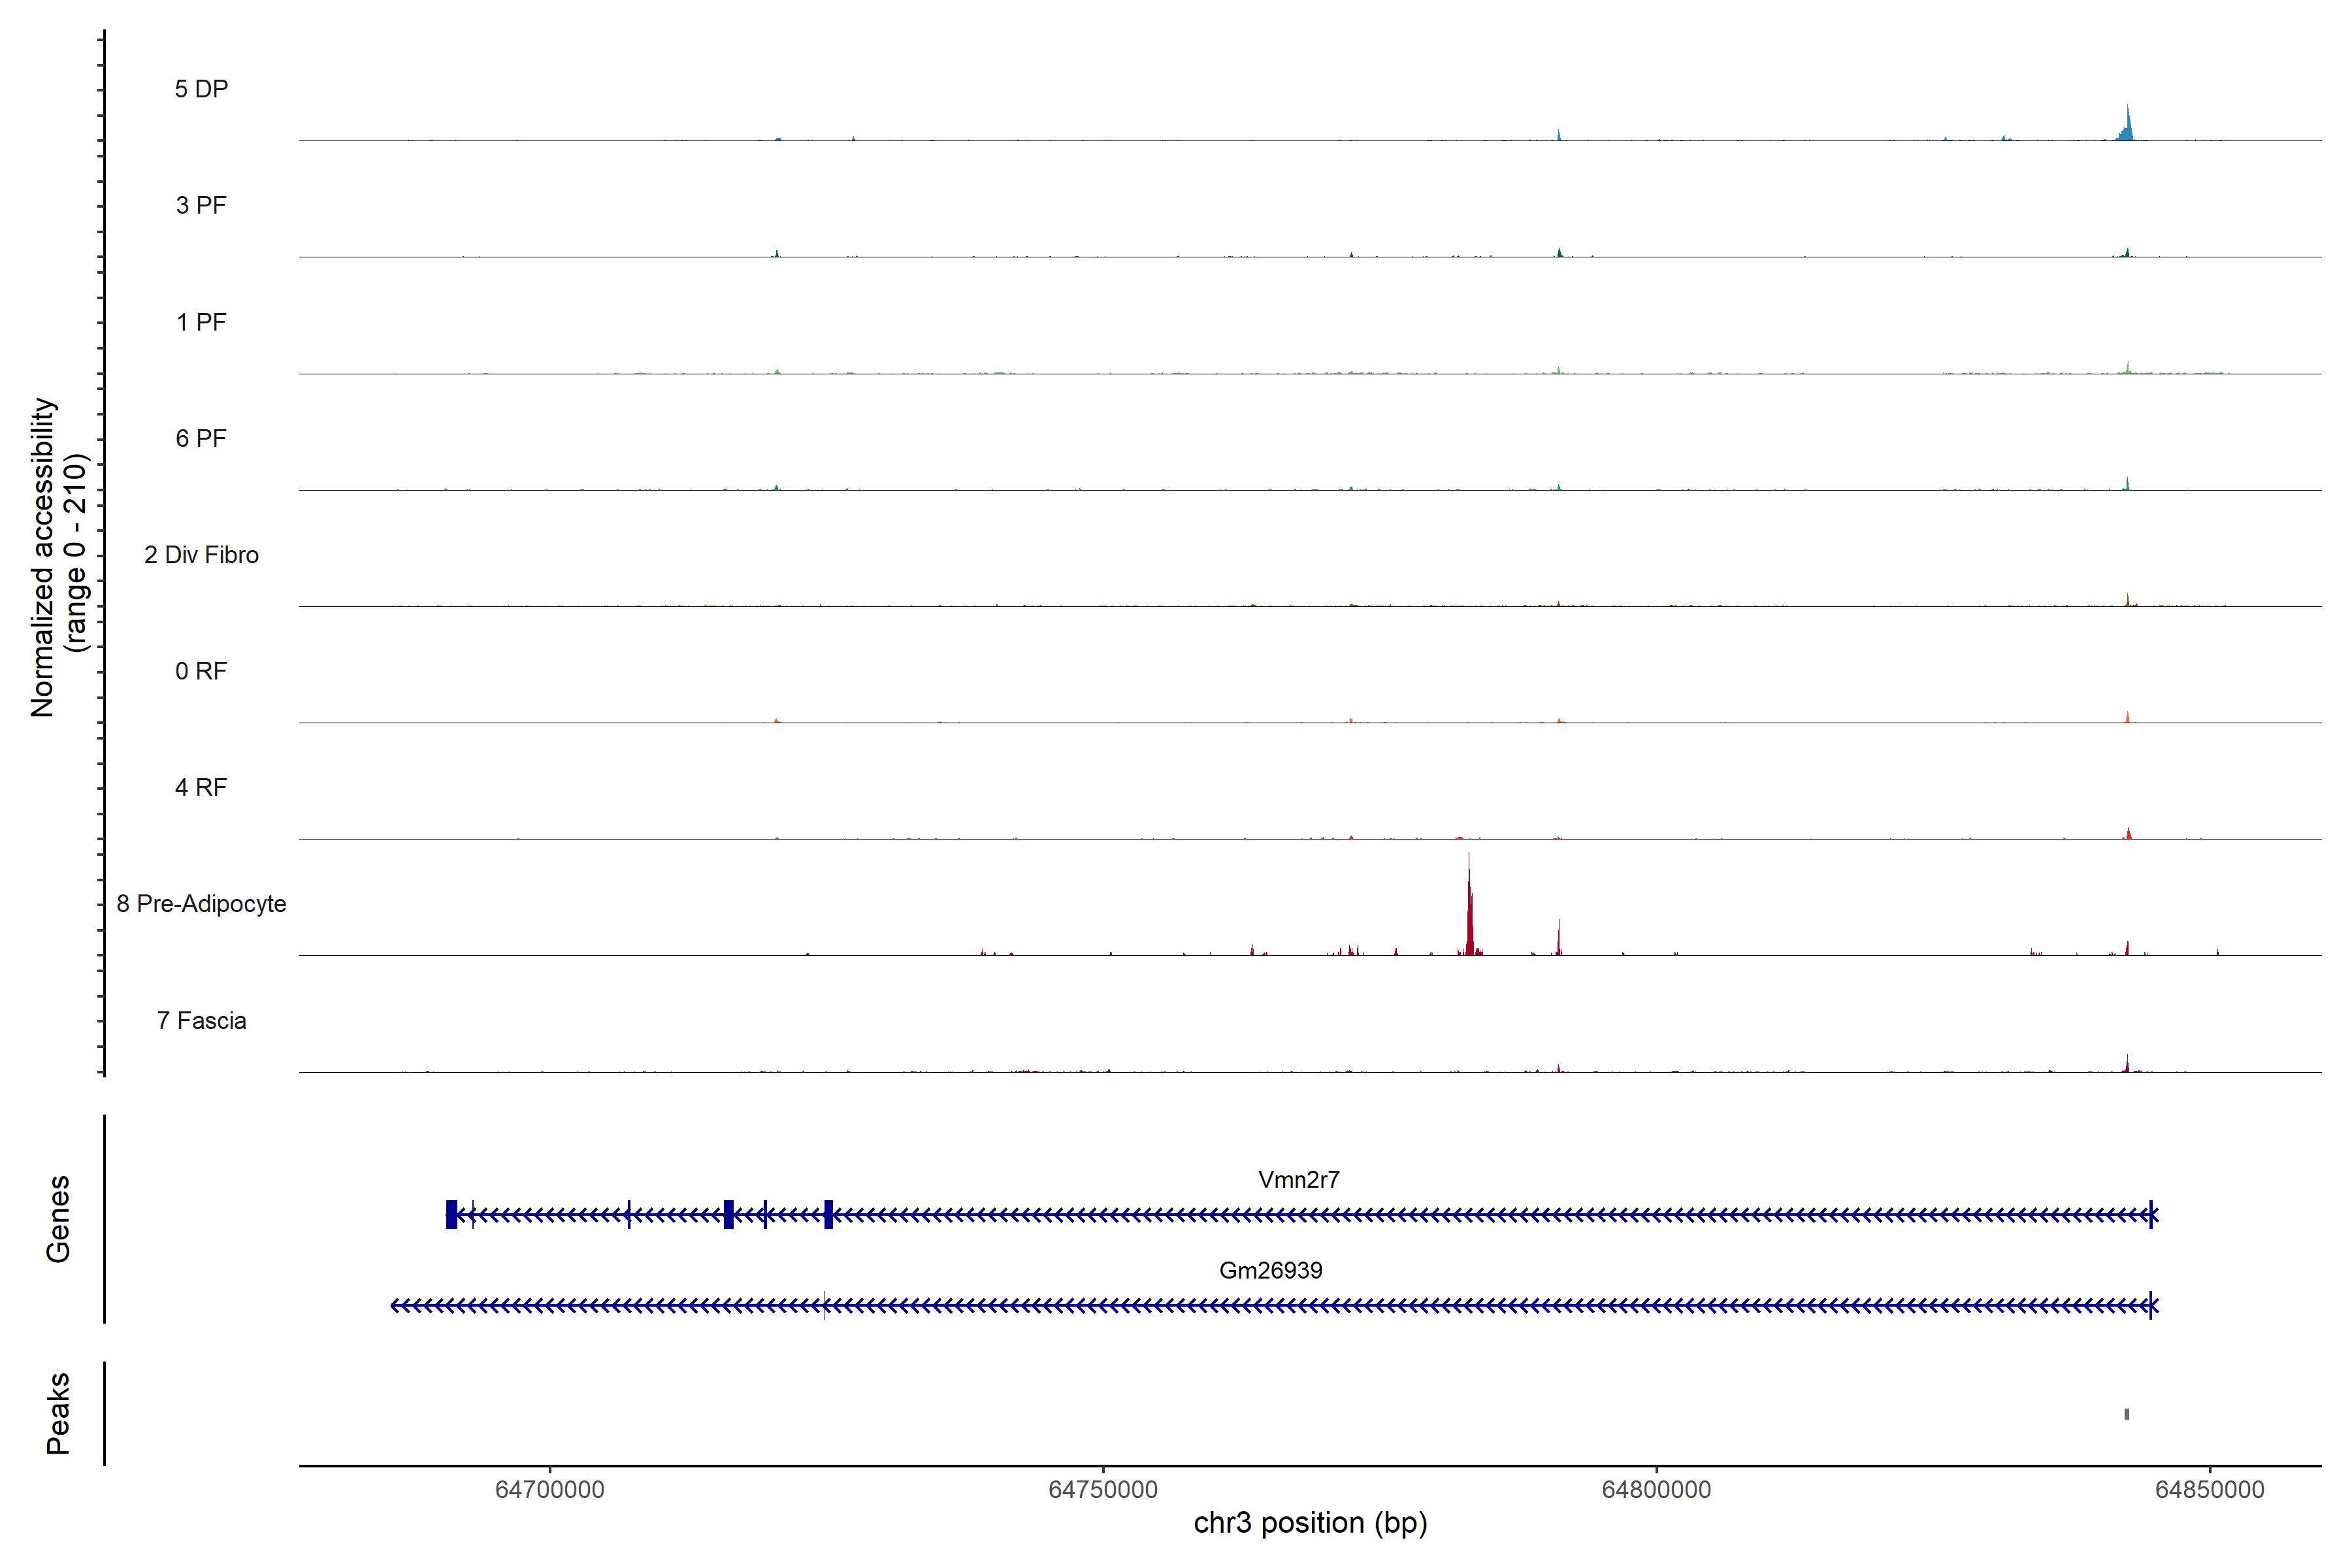
Task: Select the Vmn2r7 gene label
Action: (1298, 1180)
